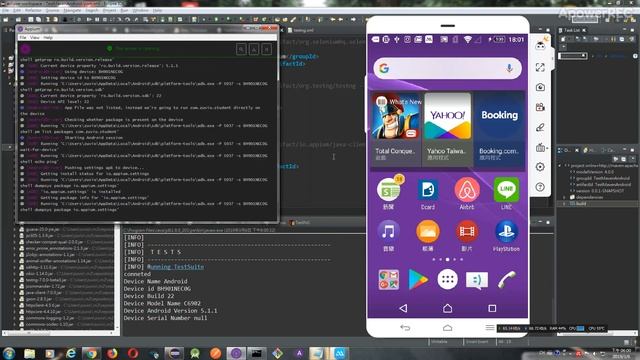This screenshot has width=640, height=360.
Task: Open the messaging app in phone dock
Action: [x=477, y=280]
